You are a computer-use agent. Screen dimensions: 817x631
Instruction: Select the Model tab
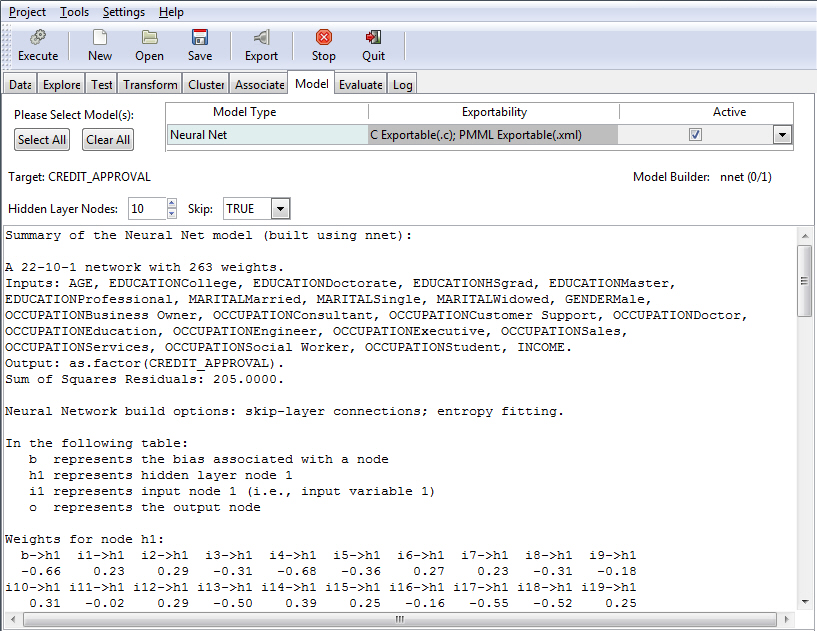pyautogui.click(x=312, y=83)
